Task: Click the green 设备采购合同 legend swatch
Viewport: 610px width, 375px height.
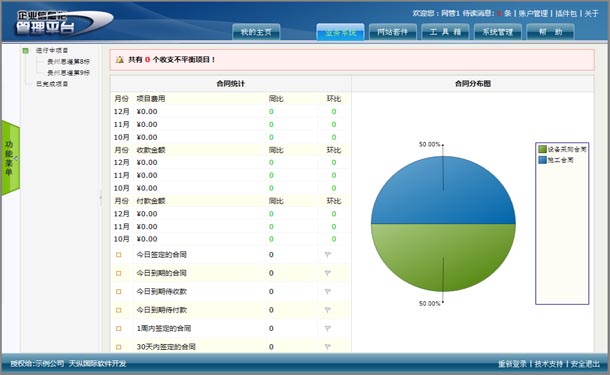Action: click(542, 149)
